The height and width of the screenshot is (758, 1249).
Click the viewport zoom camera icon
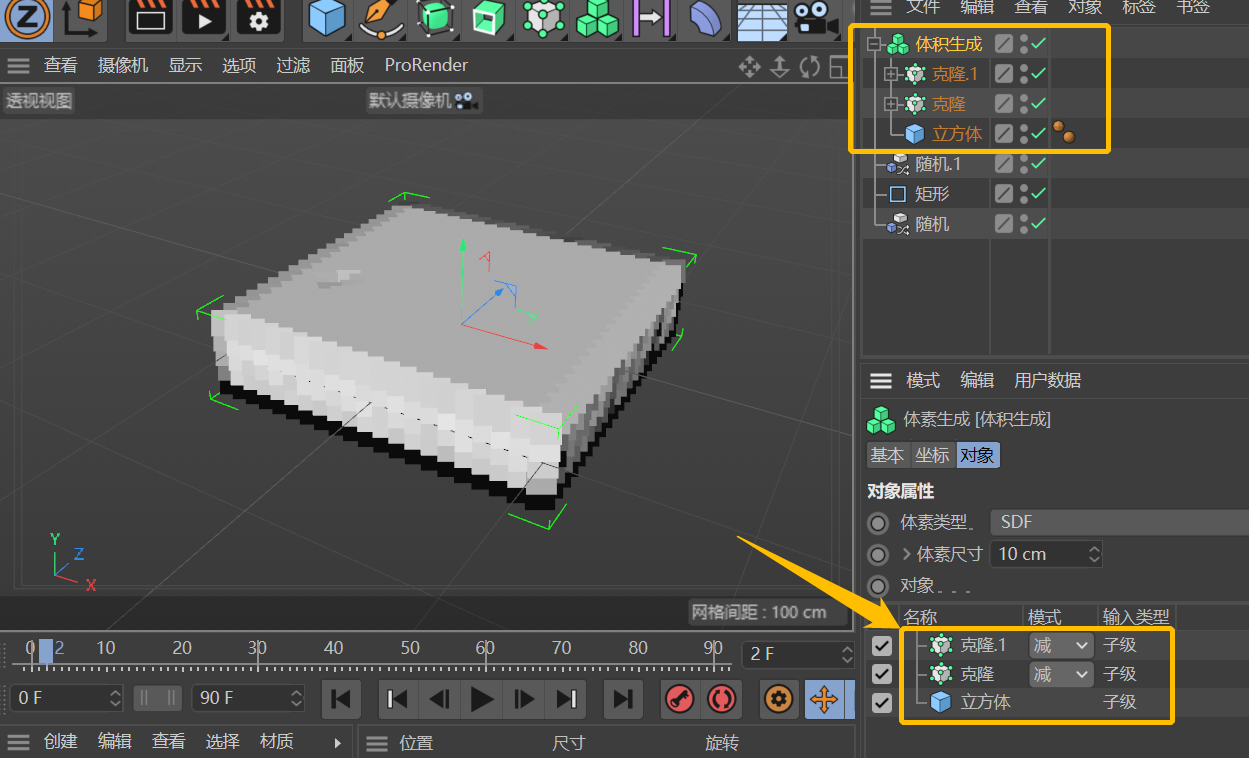click(x=780, y=67)
